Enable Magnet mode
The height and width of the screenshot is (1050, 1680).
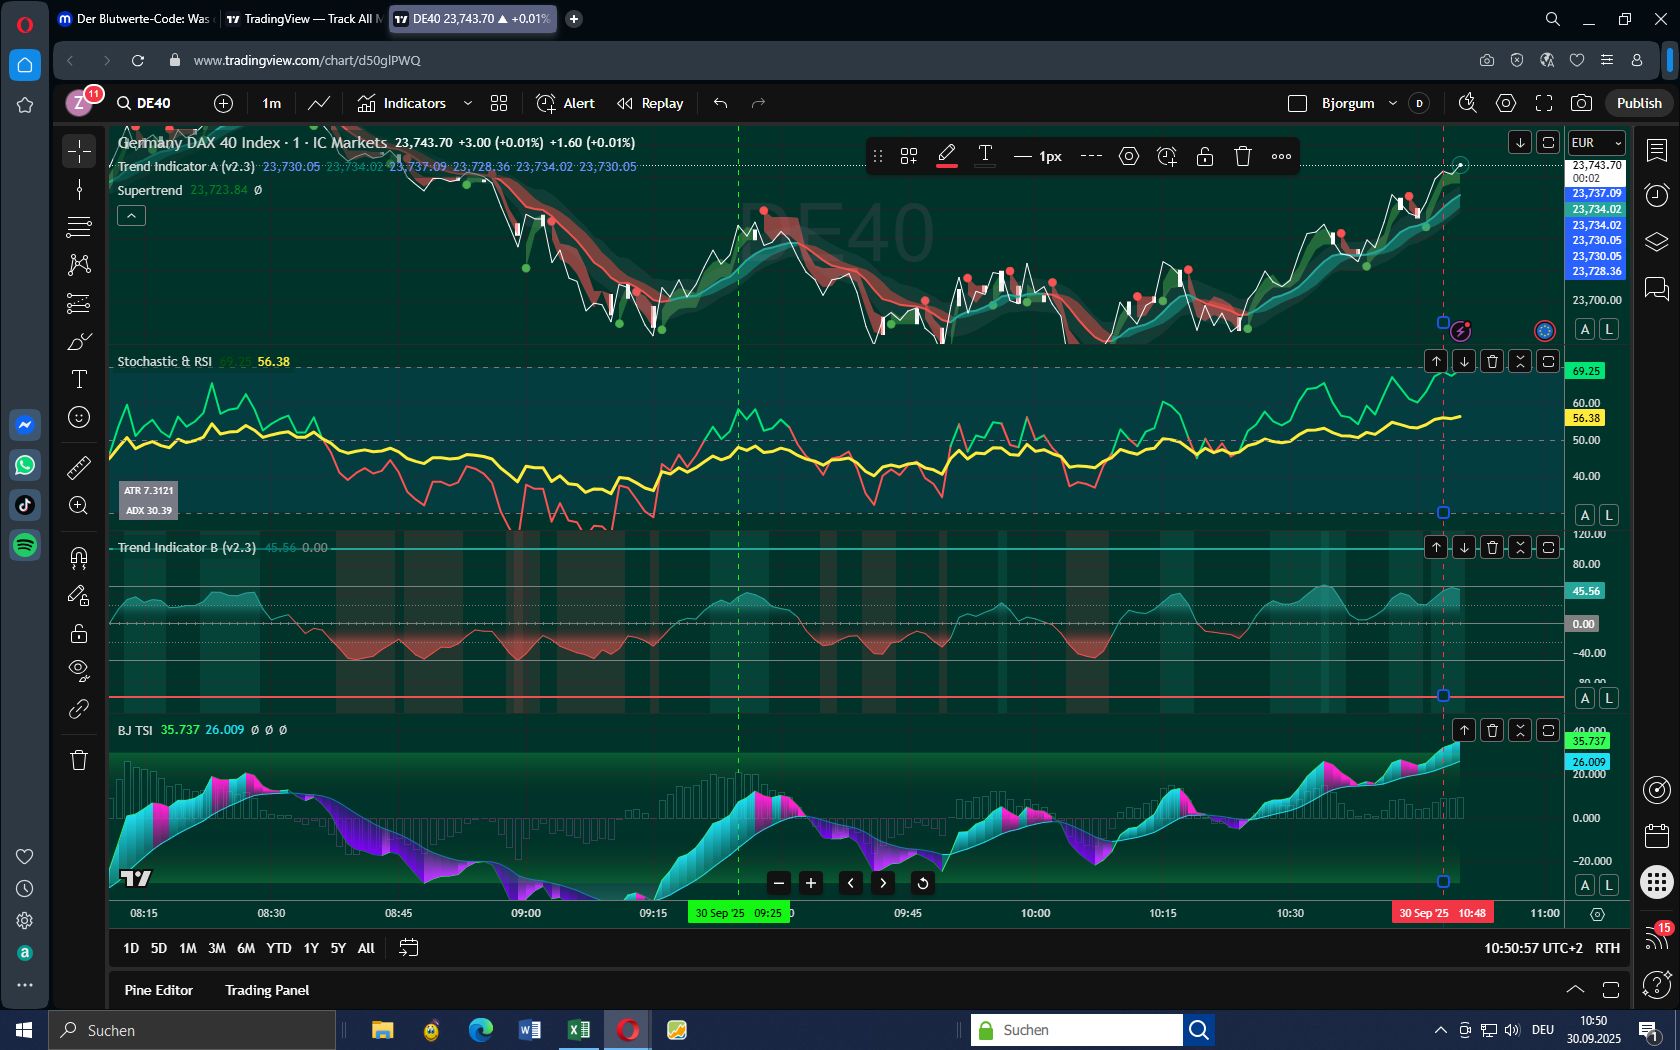click(78, 557)
